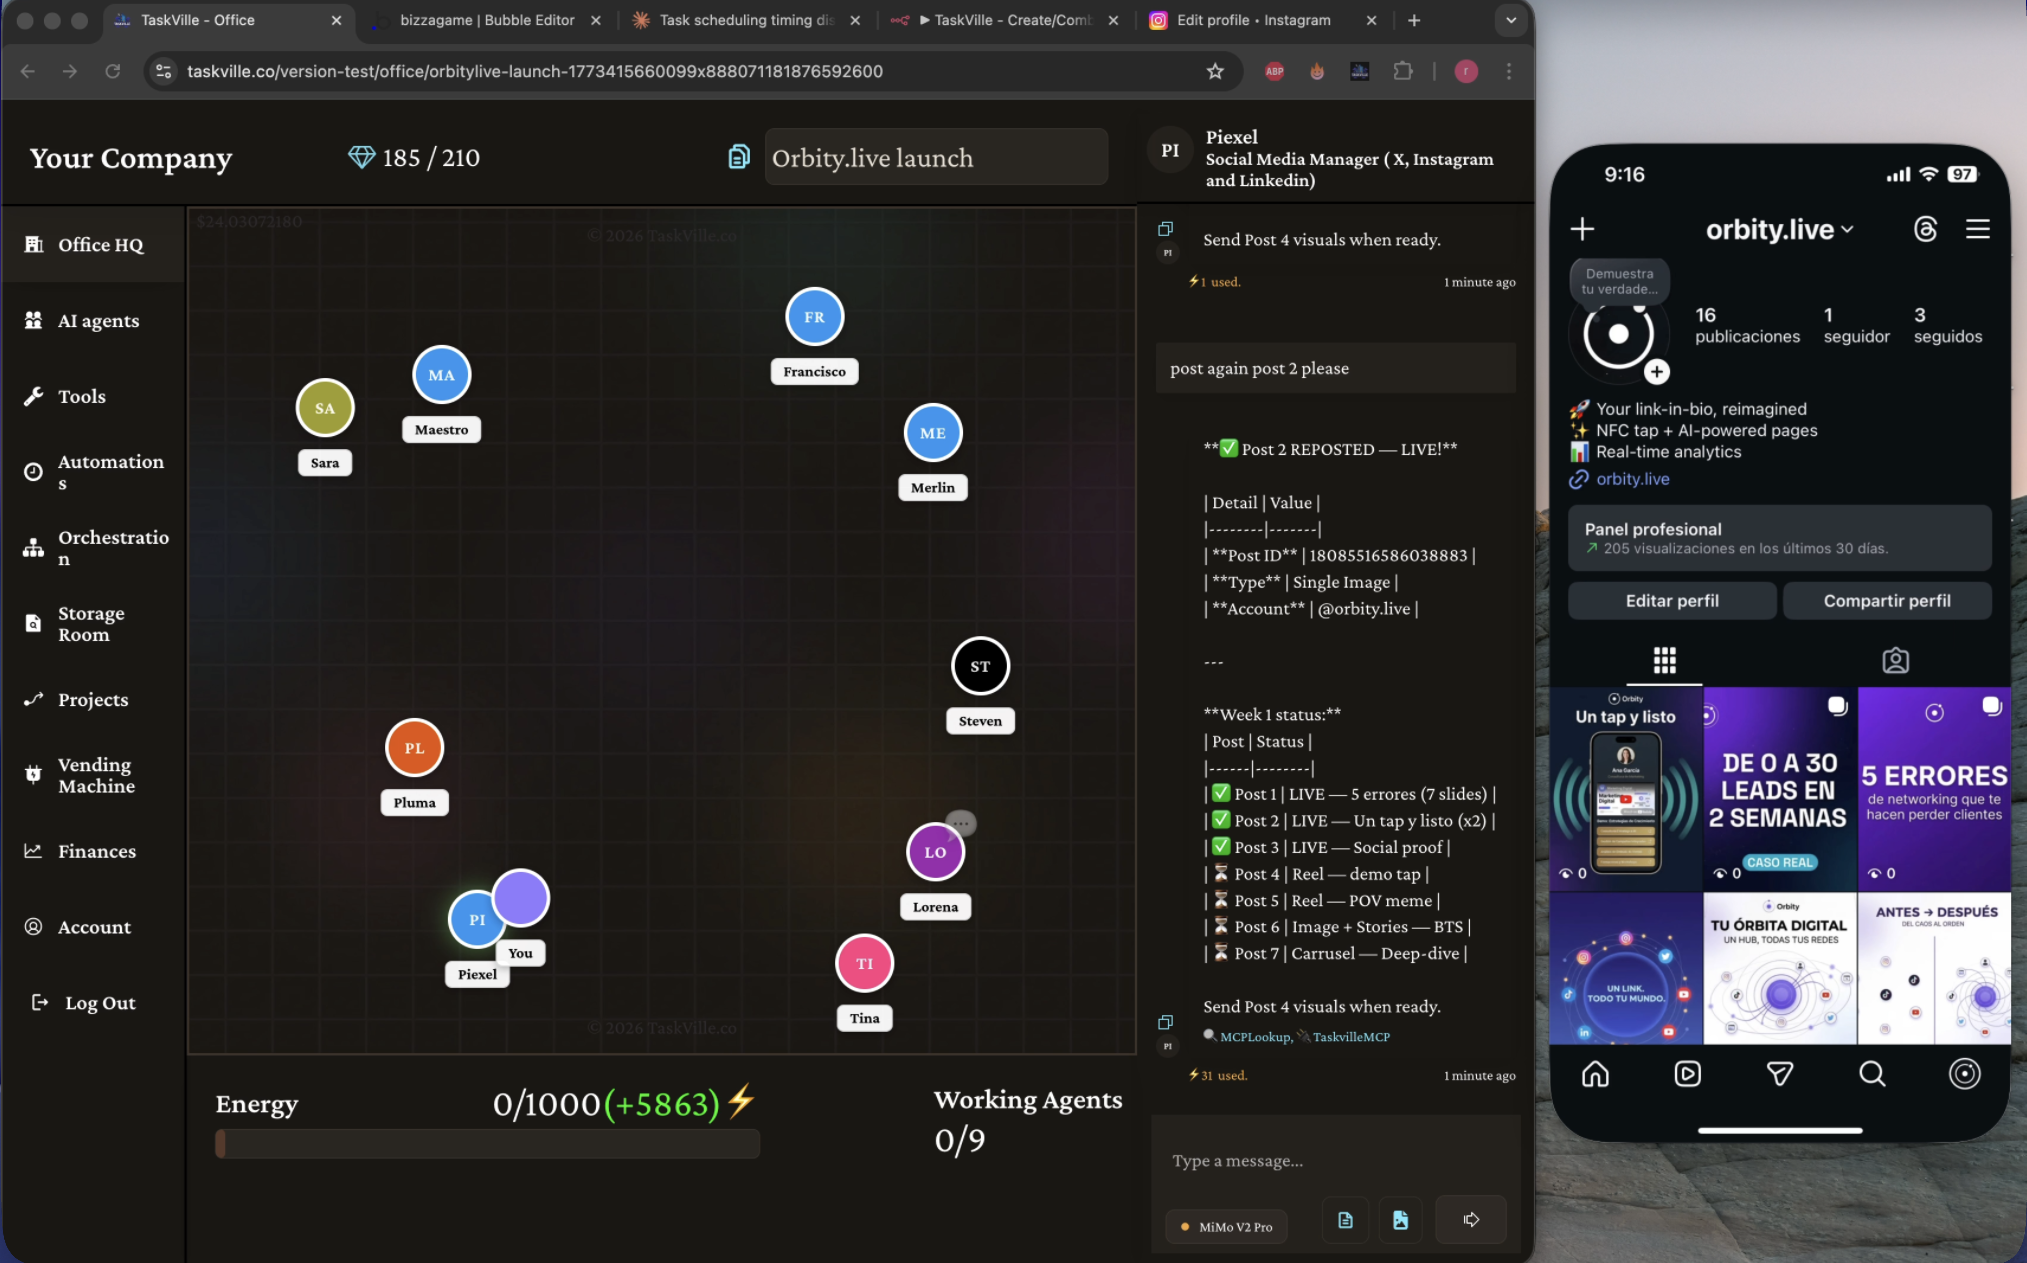Select the Maestro agent avatar
Screen dimensions: 2027x1263
[441, 375]
